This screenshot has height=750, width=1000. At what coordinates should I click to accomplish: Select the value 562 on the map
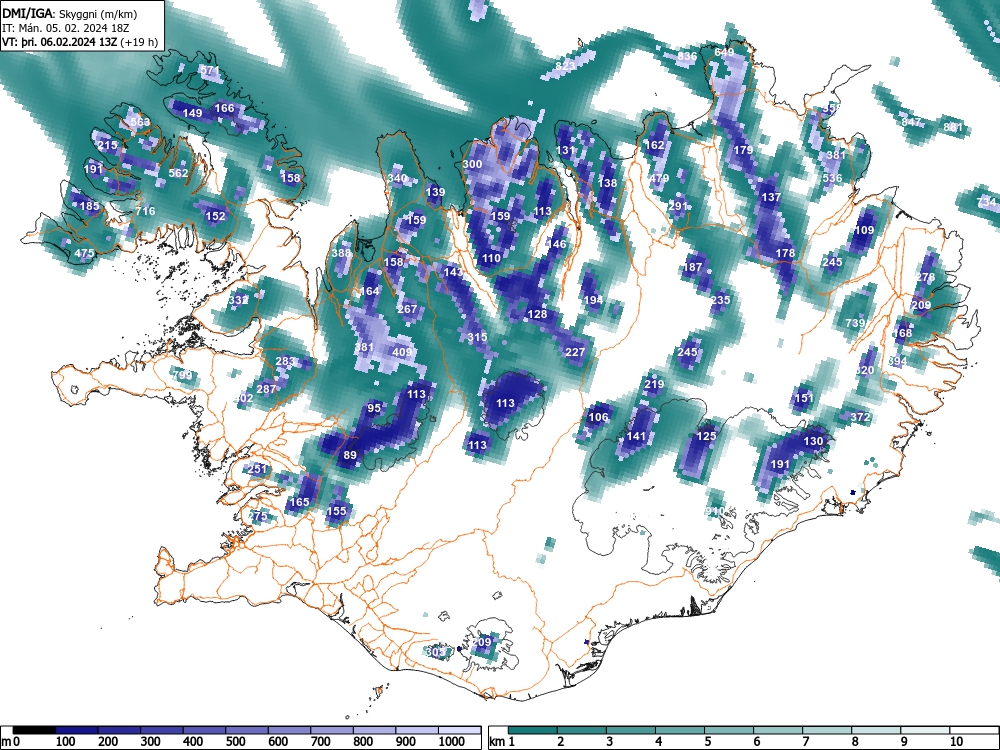179,173
